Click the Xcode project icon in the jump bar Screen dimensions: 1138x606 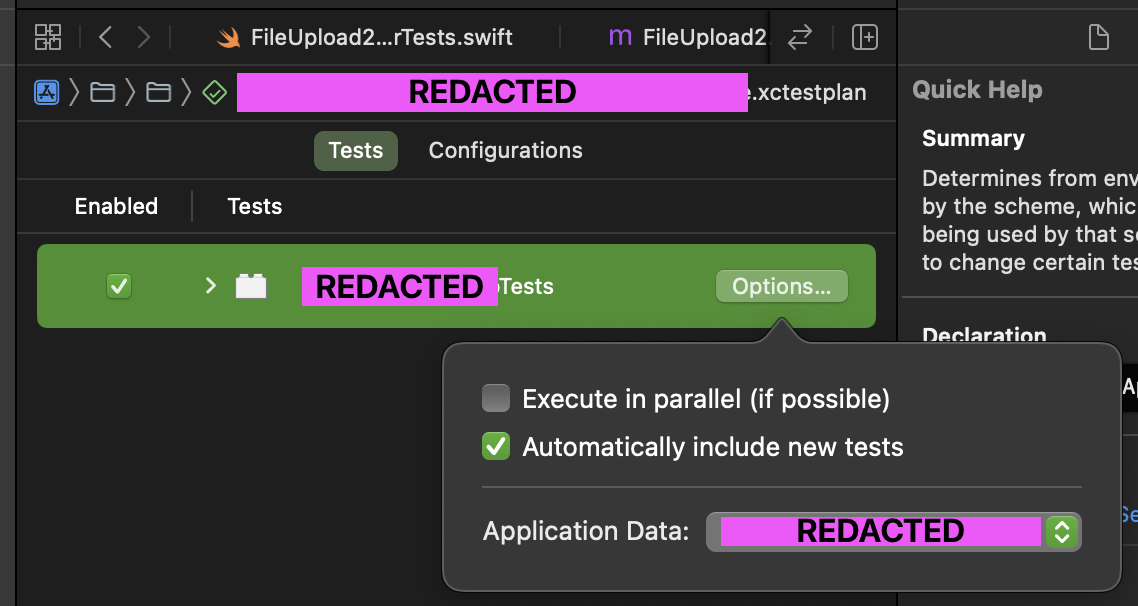pos(46,92)
